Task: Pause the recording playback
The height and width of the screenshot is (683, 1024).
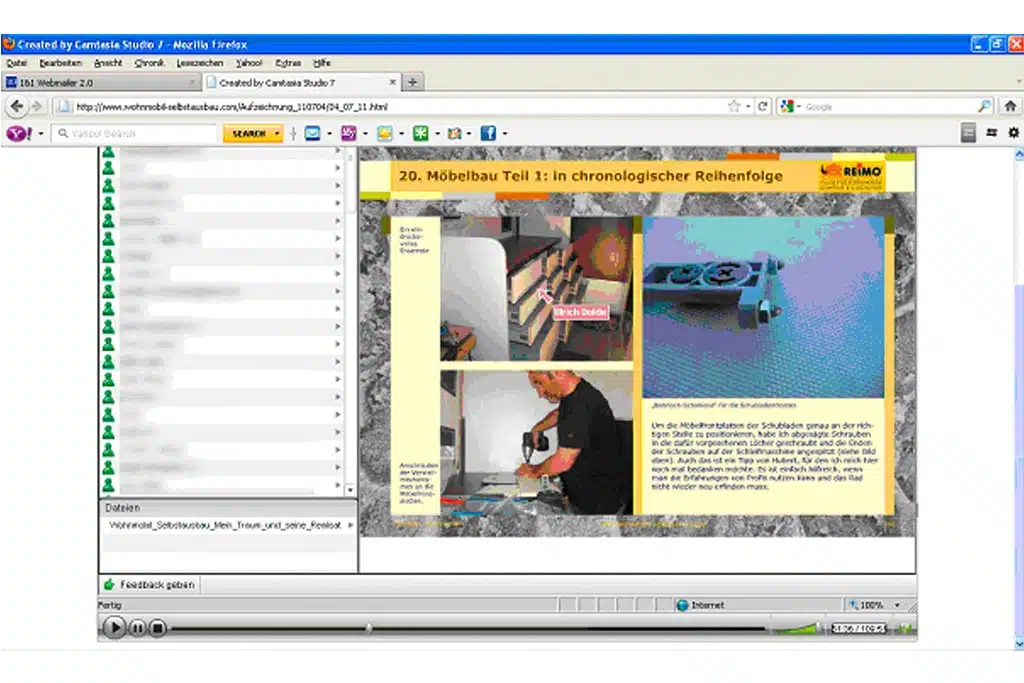Action: [137, 628]
